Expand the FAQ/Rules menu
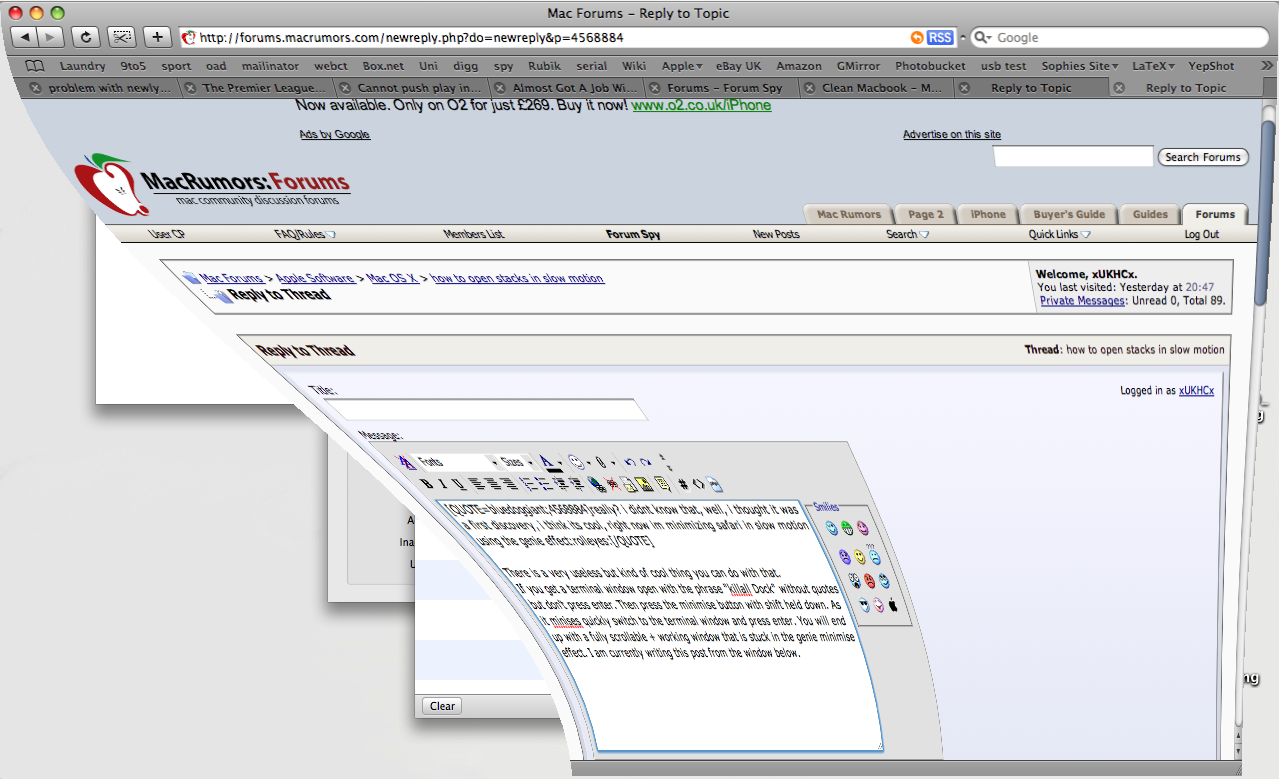 point(305,234)
